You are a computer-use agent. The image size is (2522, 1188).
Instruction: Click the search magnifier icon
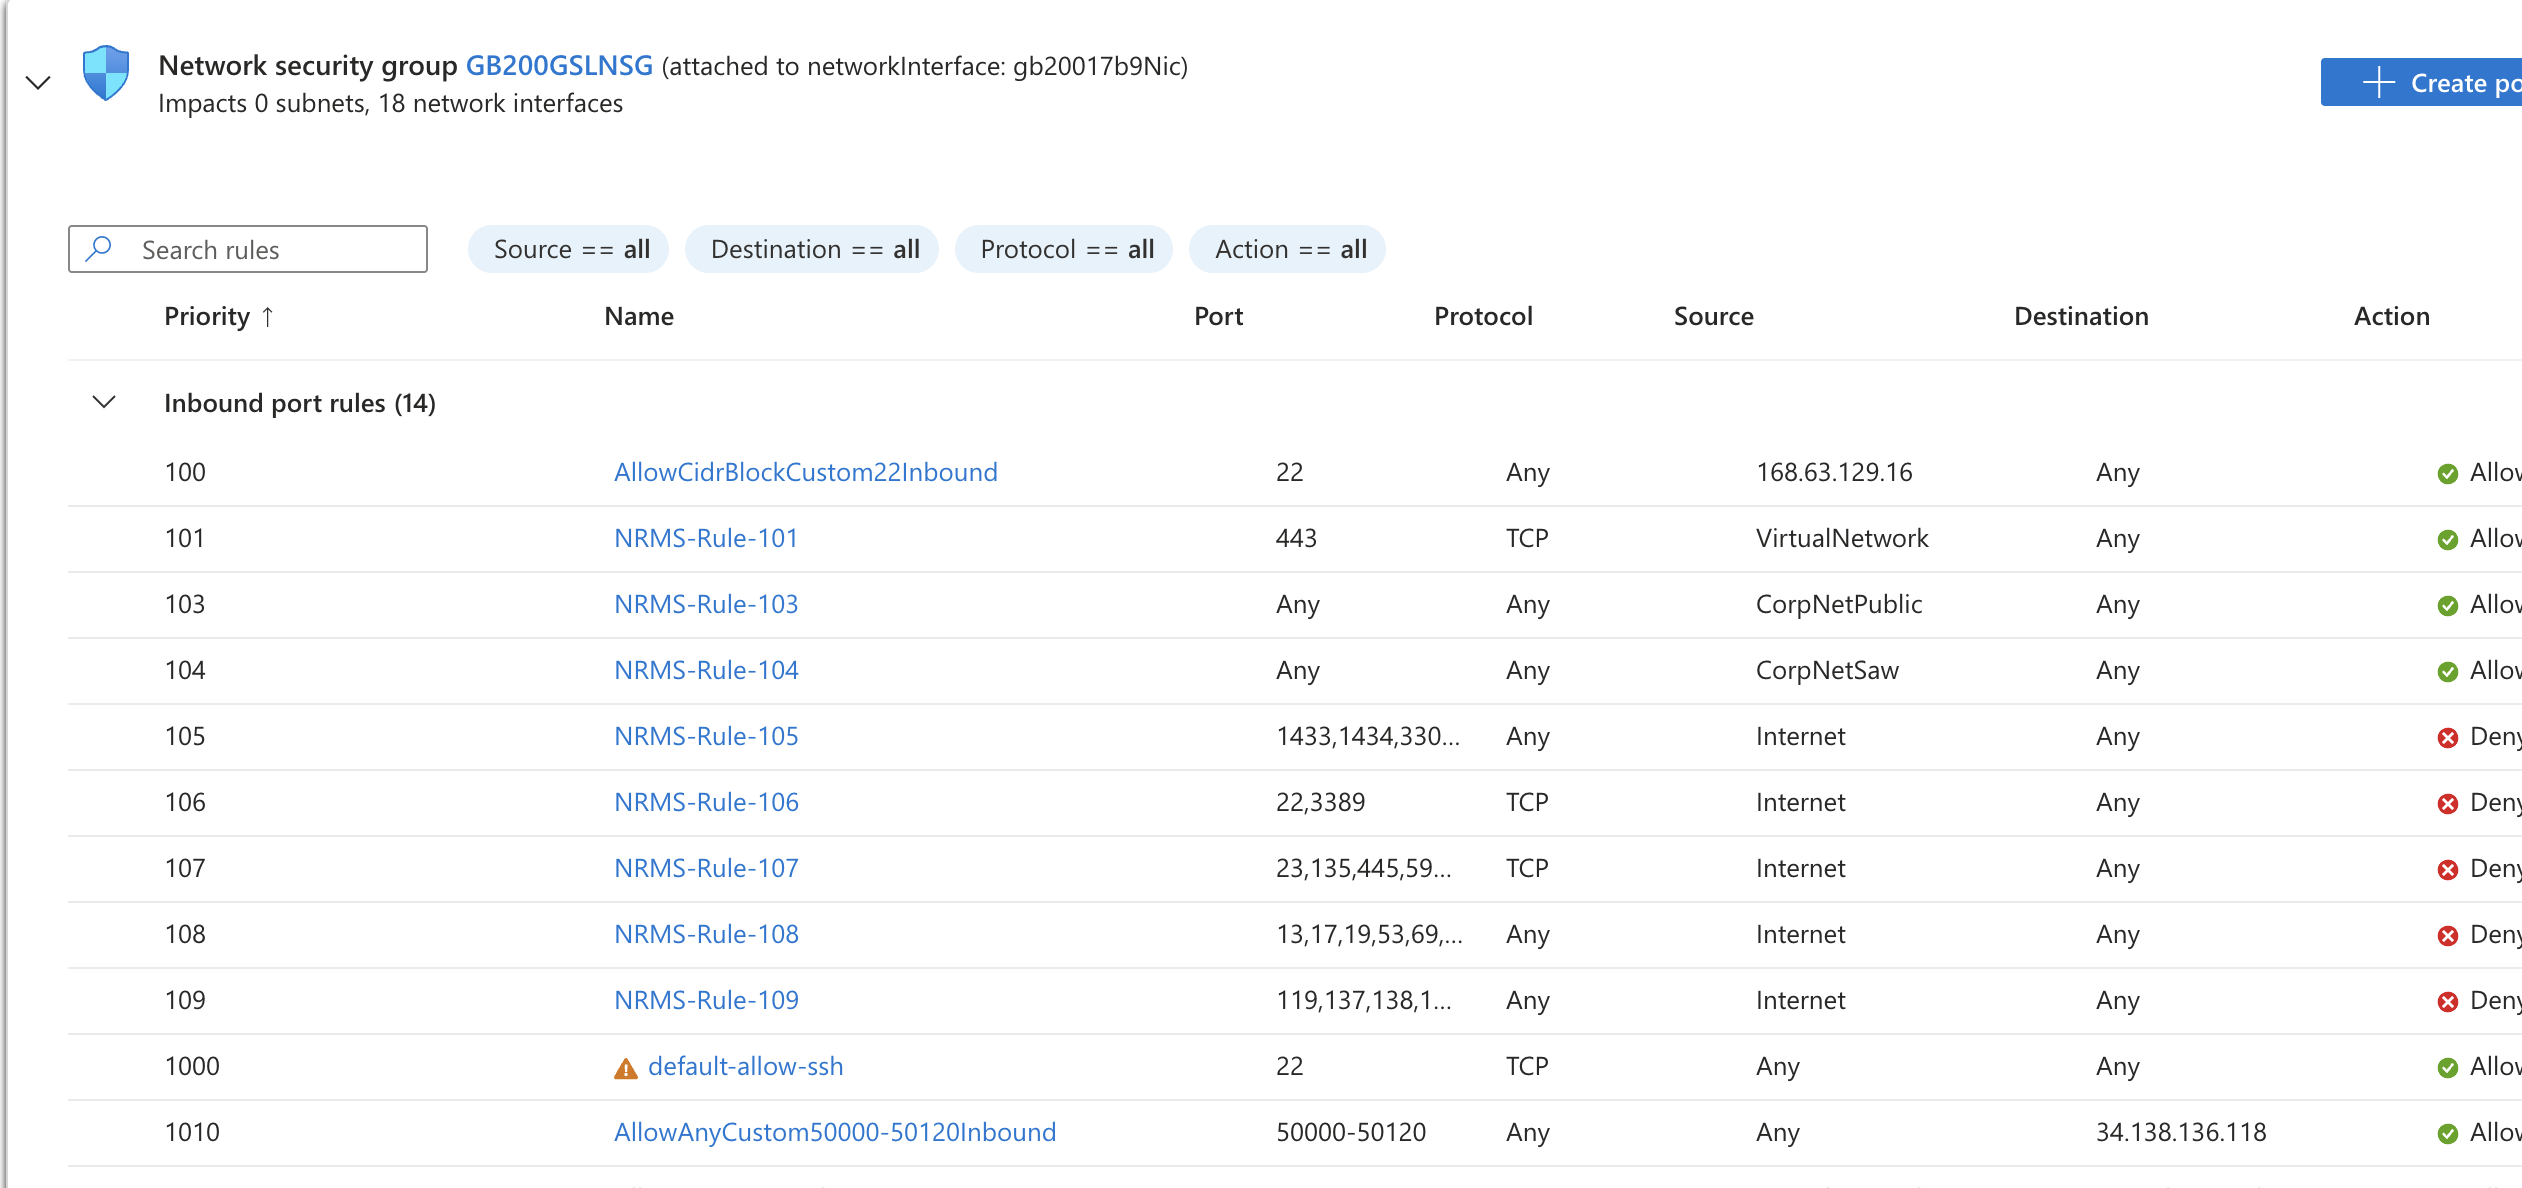point(99,248)
